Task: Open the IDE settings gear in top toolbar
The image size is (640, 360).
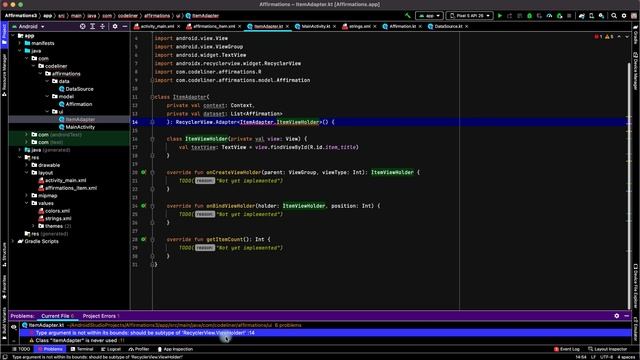Action: (624, 16)
